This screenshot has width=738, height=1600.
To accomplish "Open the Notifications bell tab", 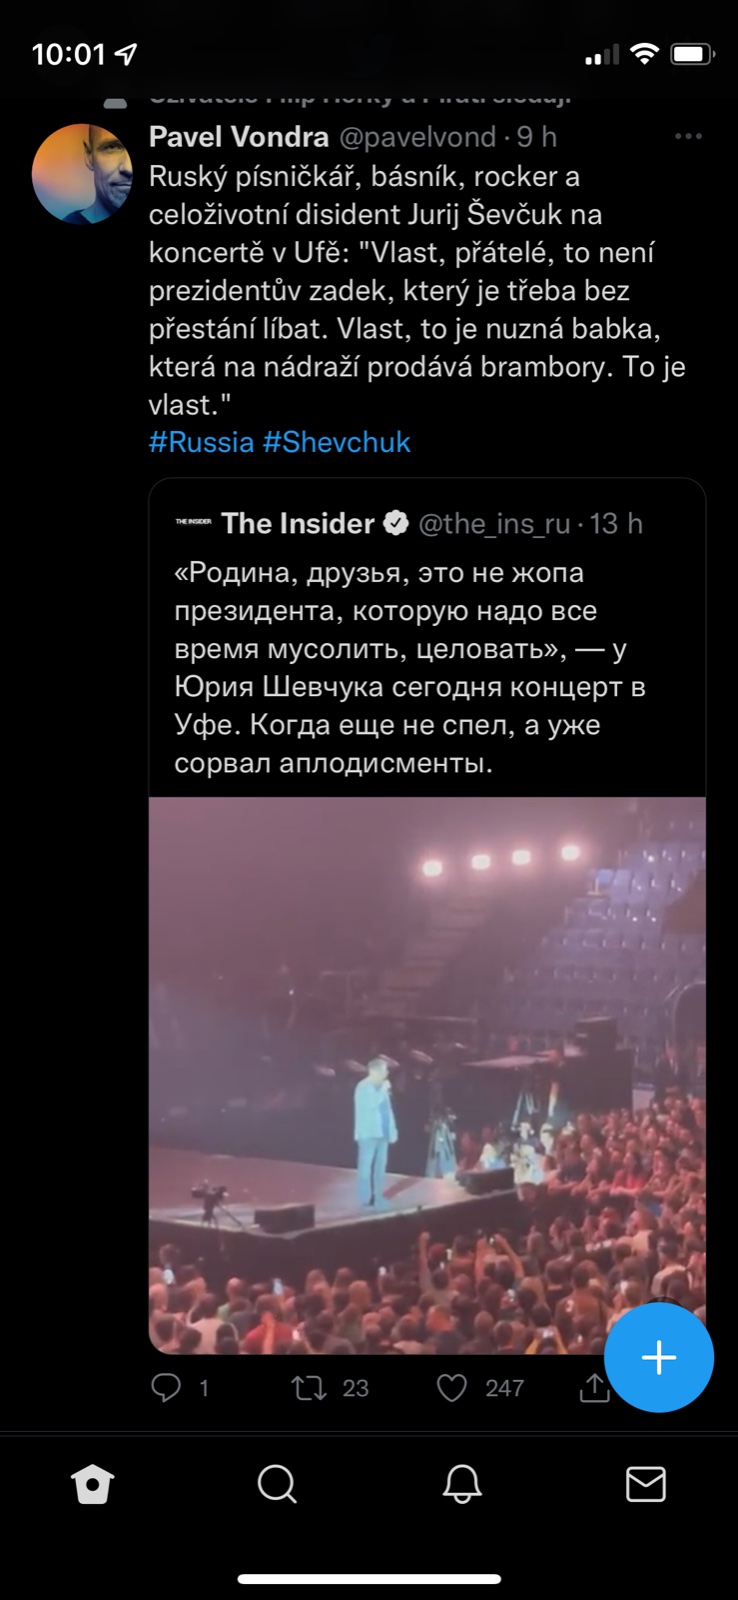I will point(462,1484).
